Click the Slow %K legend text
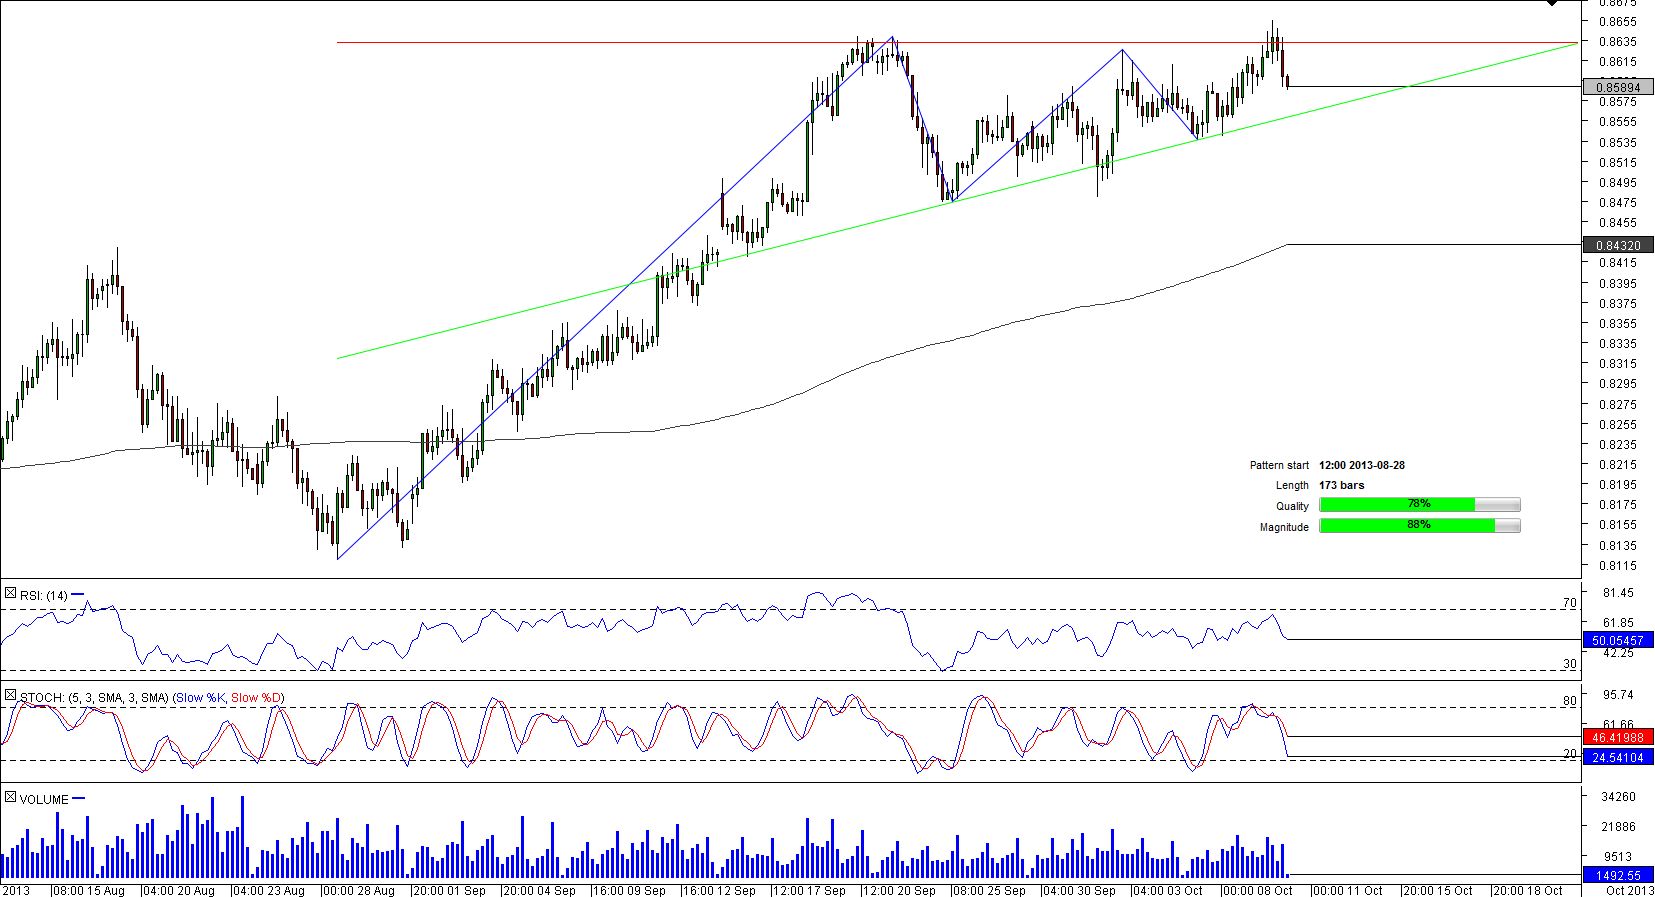This screenshot has height=897, width=1655. 201,698
